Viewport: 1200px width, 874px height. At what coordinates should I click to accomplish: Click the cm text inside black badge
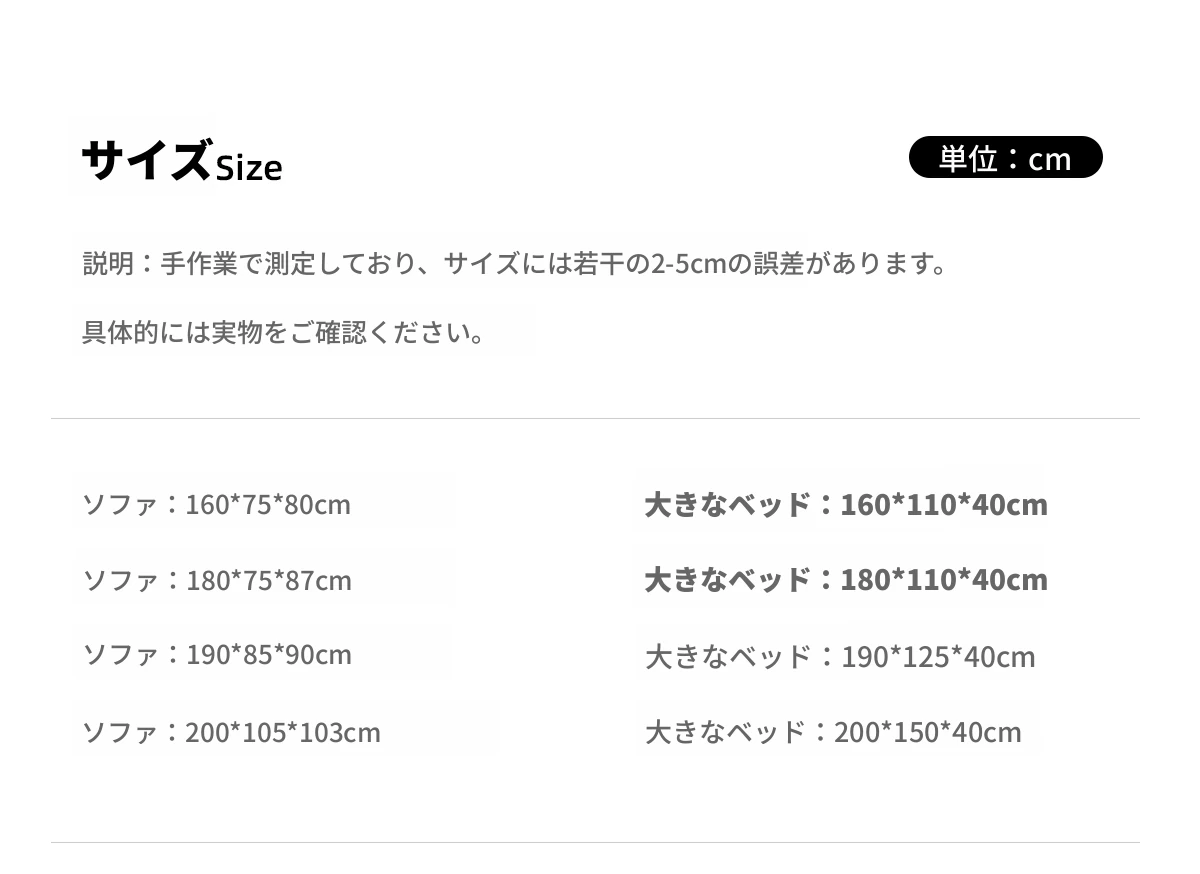[x=1049, y=159]
